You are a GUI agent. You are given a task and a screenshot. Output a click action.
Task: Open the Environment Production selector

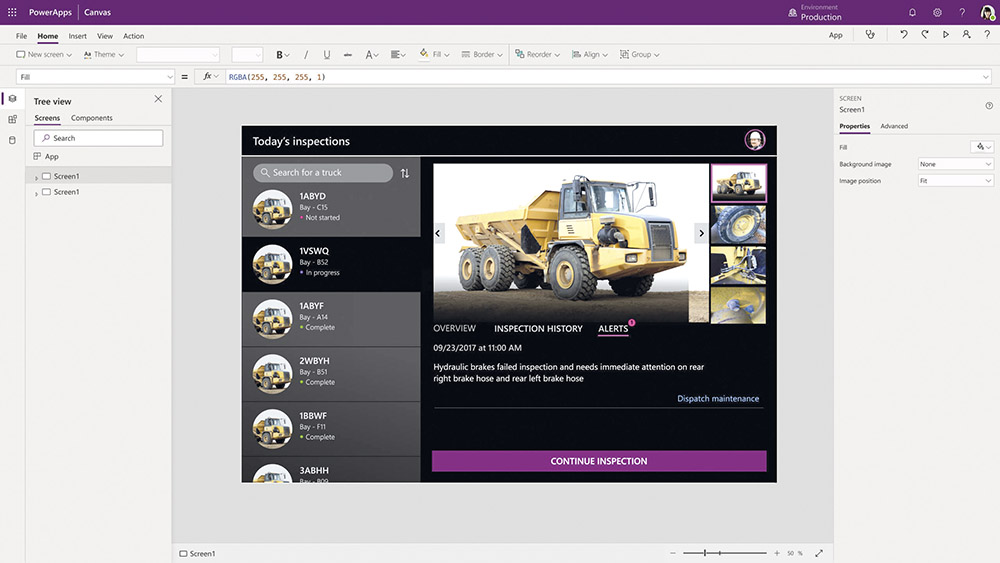pyautogui.click(x=816, y=12)
